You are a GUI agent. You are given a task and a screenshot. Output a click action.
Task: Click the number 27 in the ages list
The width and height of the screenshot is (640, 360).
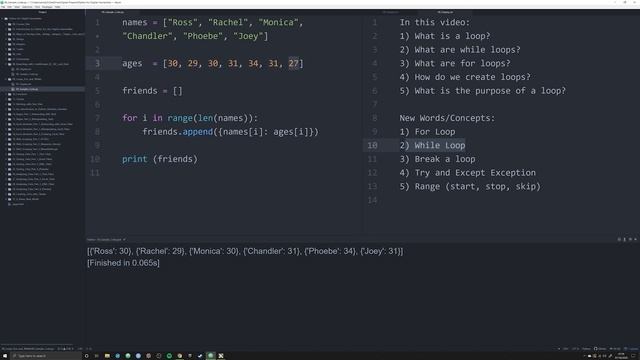click(293, 63)
